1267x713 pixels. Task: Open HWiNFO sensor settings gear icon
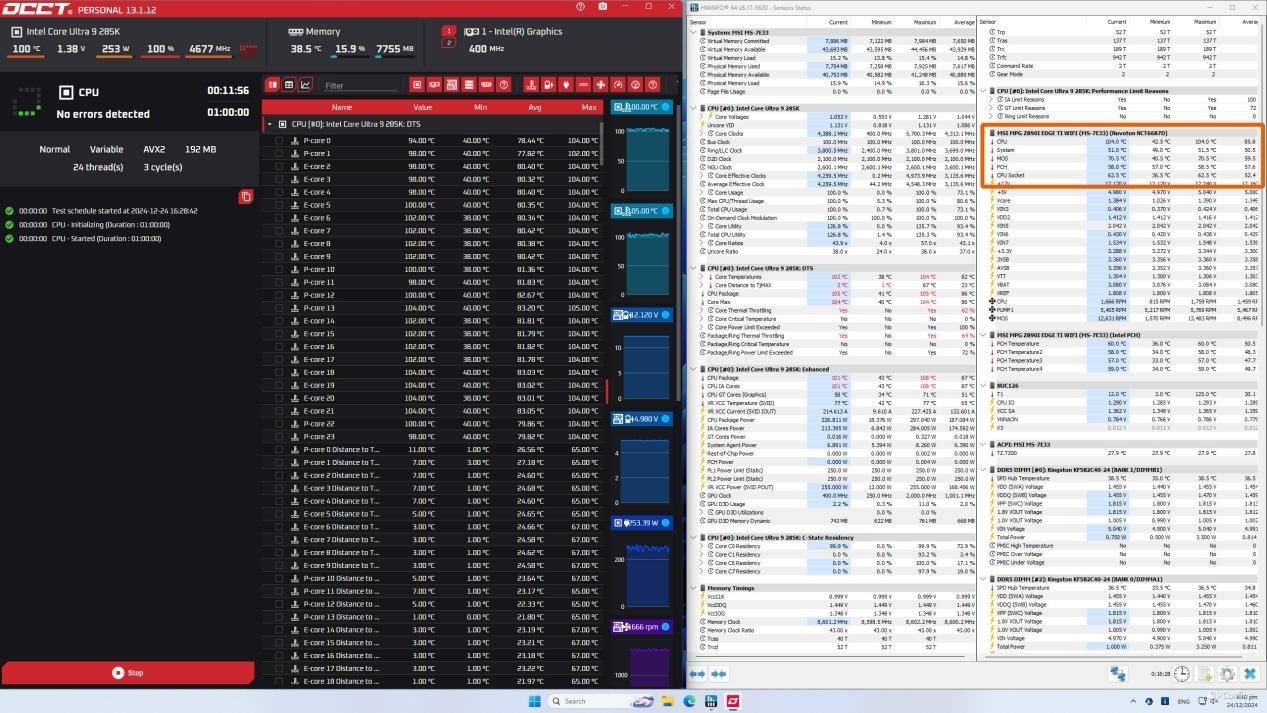[1228, 674]
